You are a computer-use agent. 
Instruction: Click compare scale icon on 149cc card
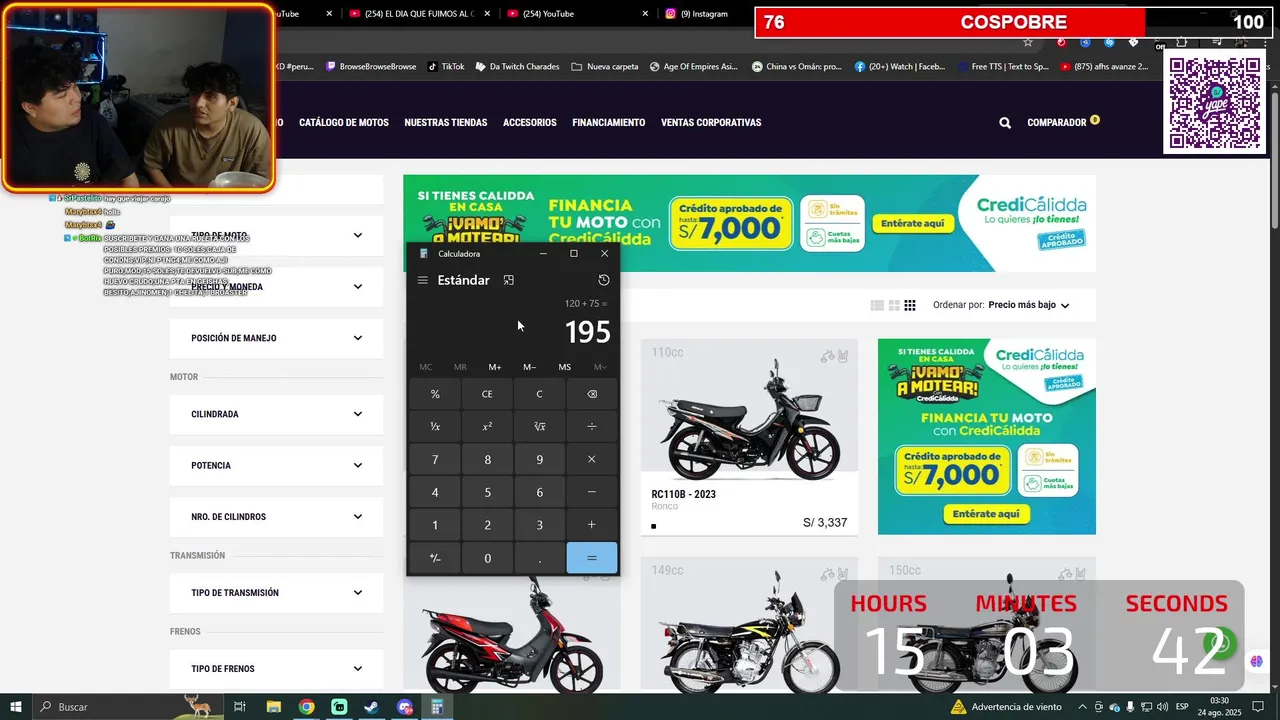point(827,574)
